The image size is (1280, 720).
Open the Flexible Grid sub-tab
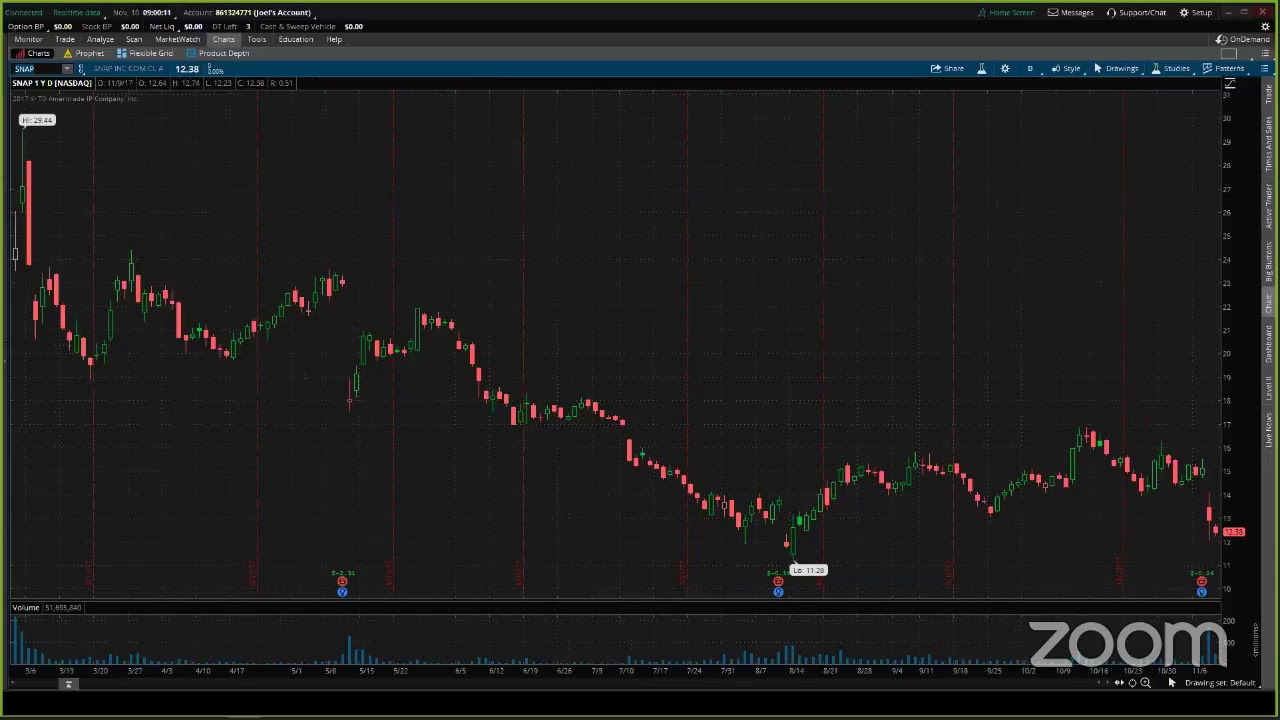[145, 53]
